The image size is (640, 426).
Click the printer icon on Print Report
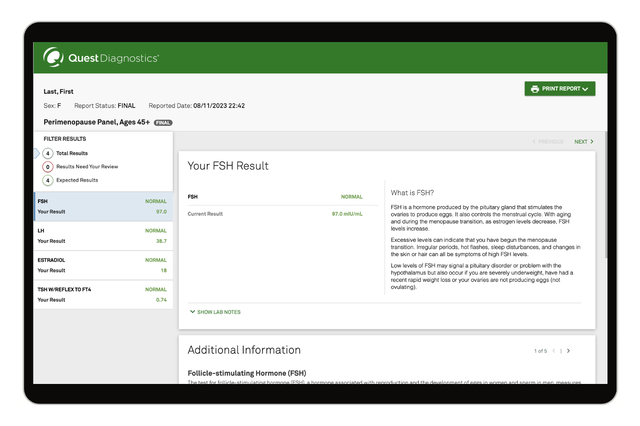tap(535, 89)
